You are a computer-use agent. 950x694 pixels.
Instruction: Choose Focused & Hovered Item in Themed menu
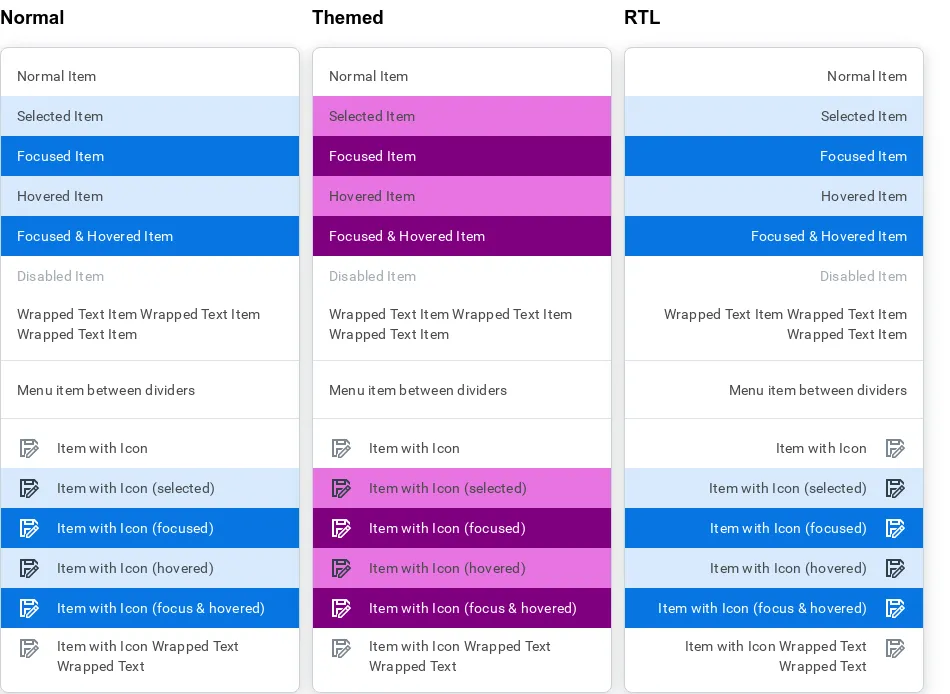coord(462,236)
